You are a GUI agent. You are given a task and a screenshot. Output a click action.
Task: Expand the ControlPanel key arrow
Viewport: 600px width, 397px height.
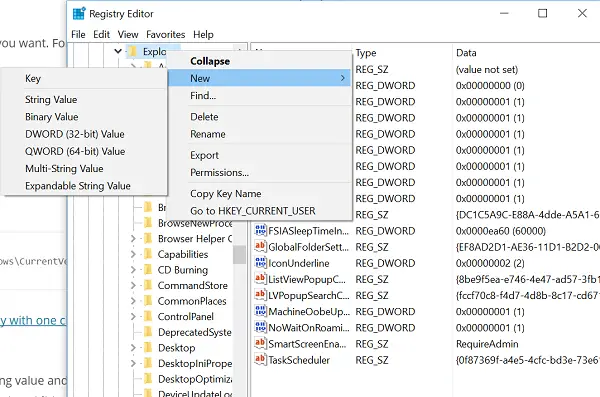click(x=133, y=317)
